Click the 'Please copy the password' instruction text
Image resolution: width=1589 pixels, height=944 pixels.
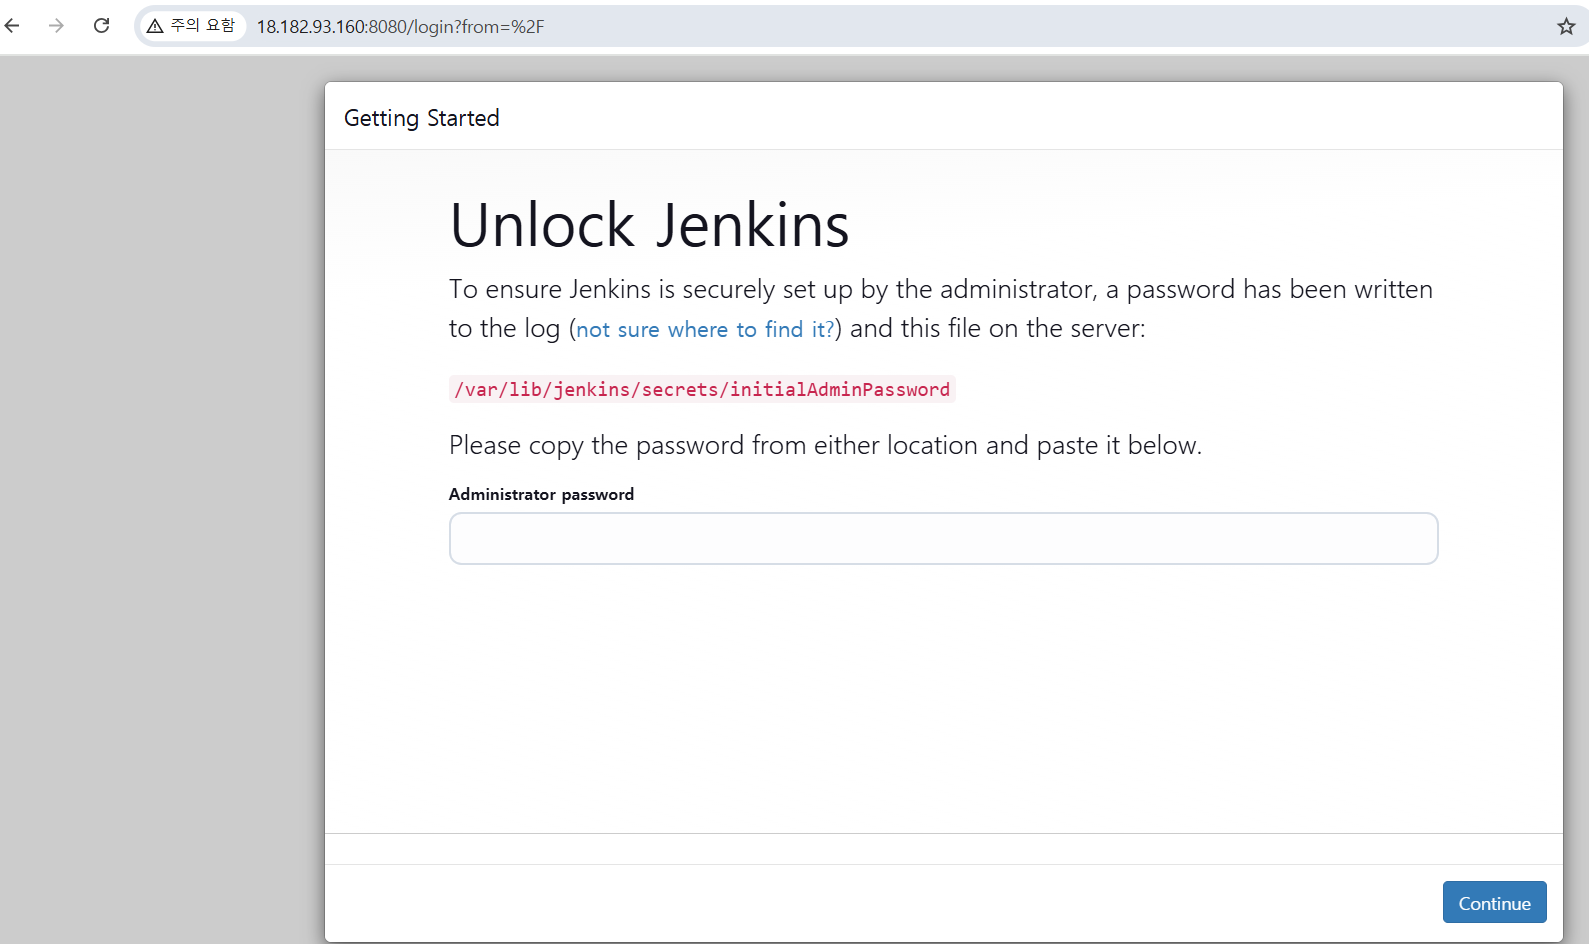(825, 445)
